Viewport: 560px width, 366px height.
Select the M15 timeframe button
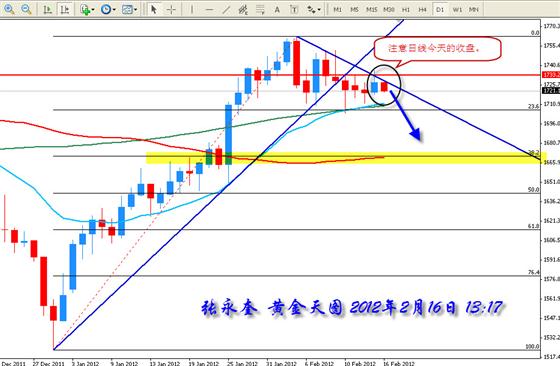(x=371, y=10)
